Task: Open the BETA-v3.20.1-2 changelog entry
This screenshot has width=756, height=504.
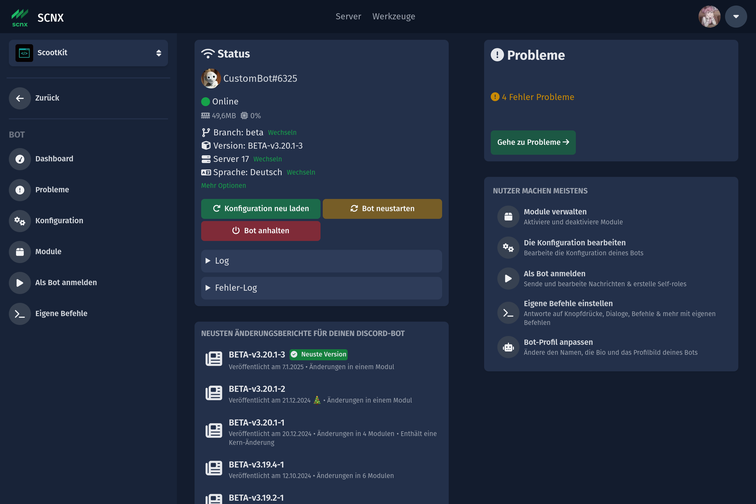Action: [x=257, y=389]
